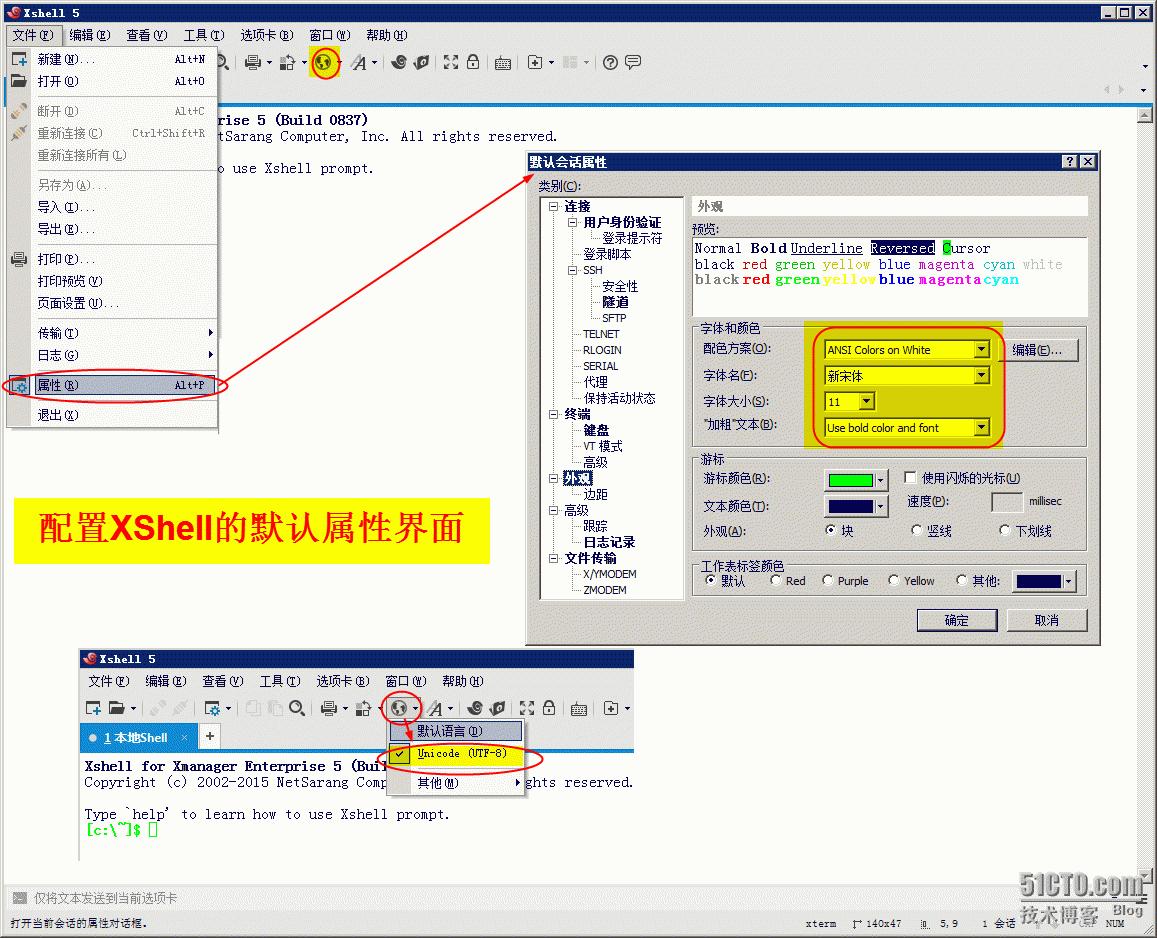1157x938 pixels.
Task: Enable 使用闪烁的光标 checkbox
Action: click(x=910, y=477)
